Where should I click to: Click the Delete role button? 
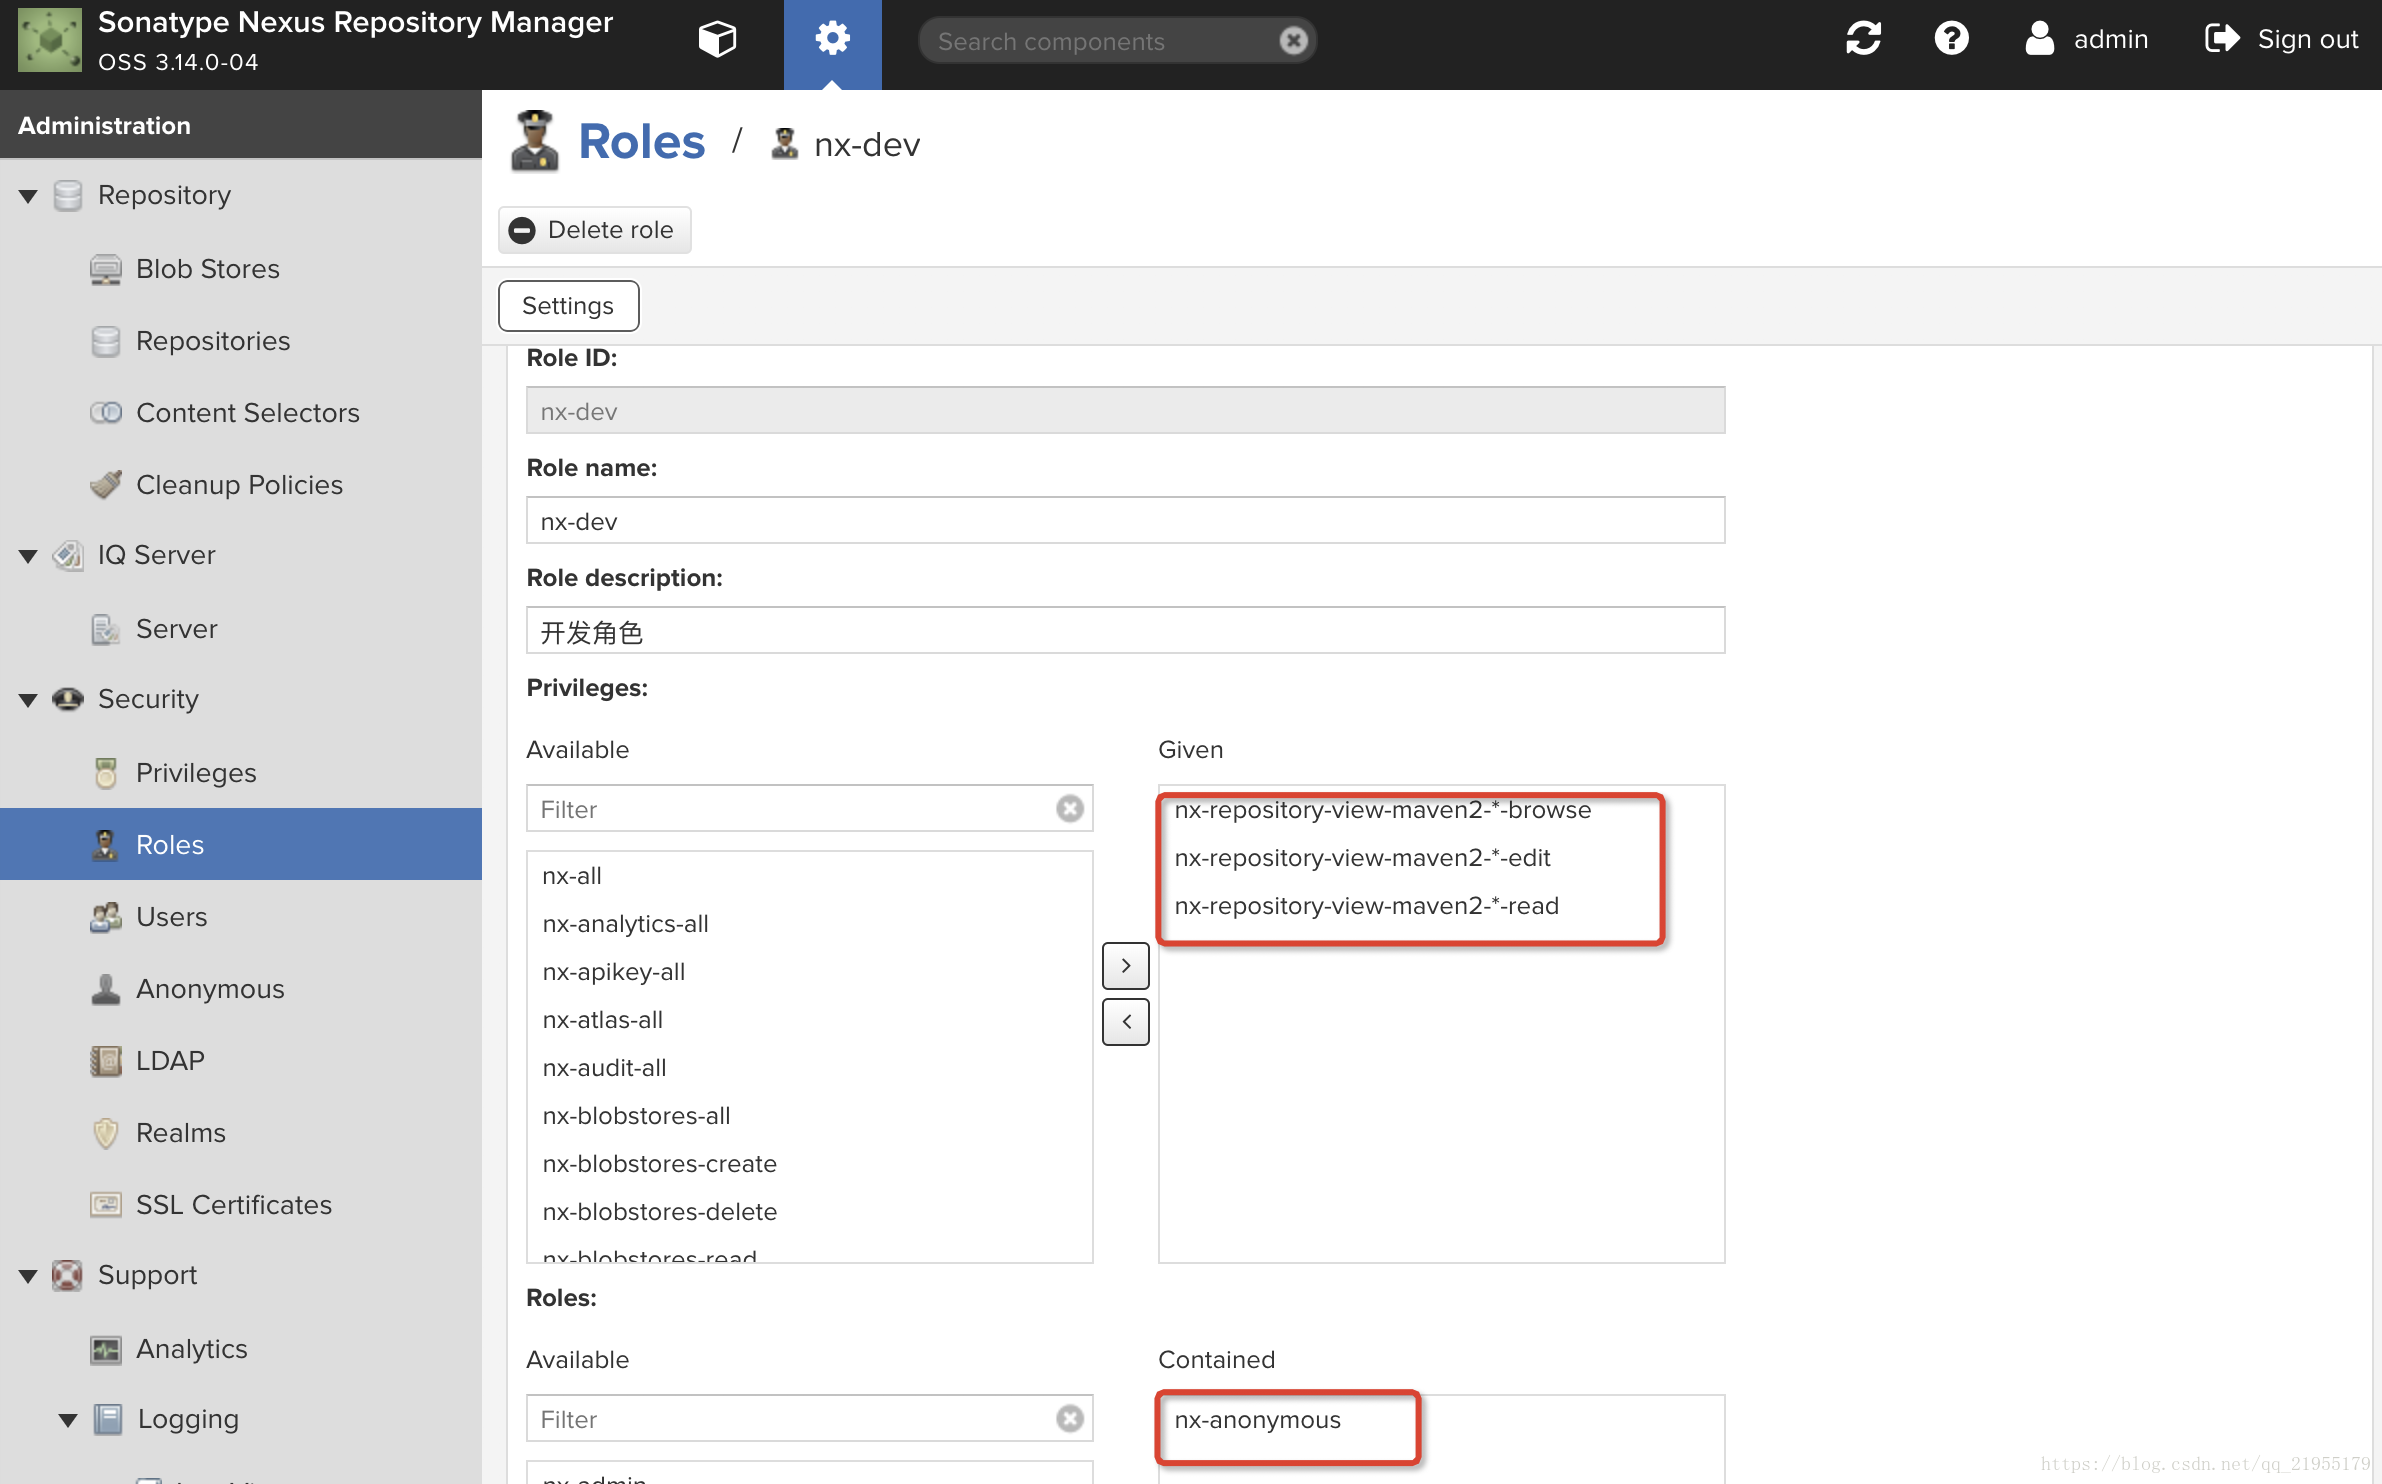click(594, 230)
